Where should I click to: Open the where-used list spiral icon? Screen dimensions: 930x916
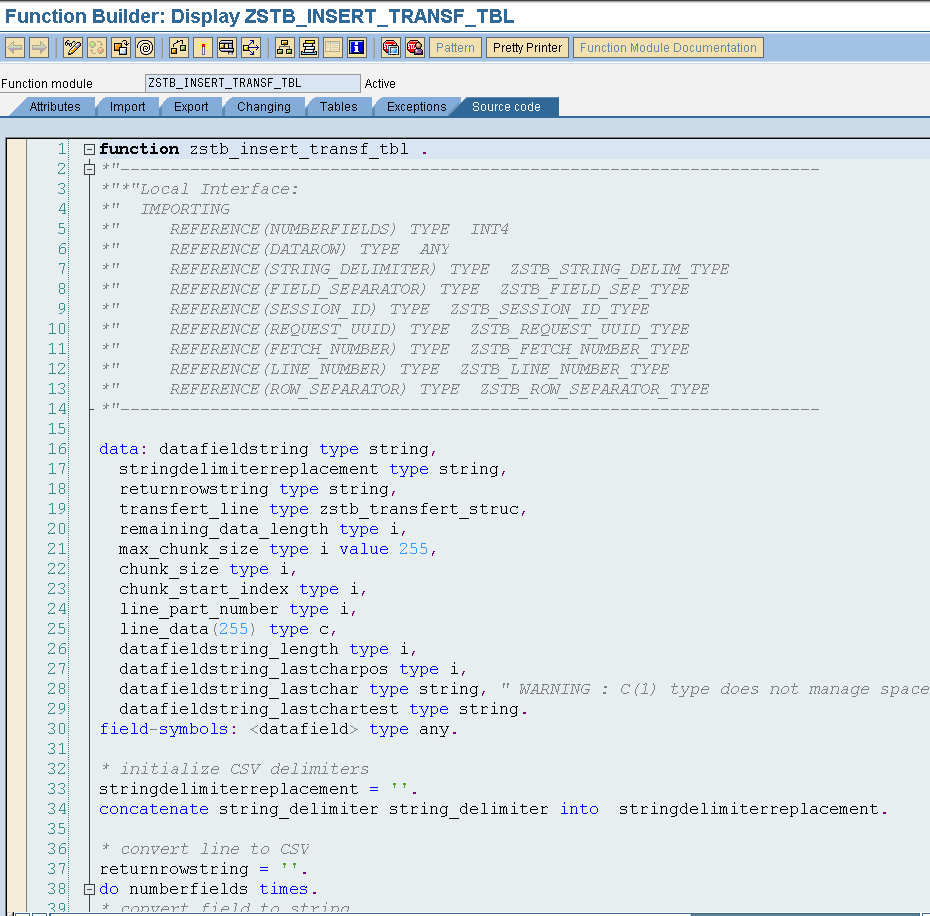[143, 46]
